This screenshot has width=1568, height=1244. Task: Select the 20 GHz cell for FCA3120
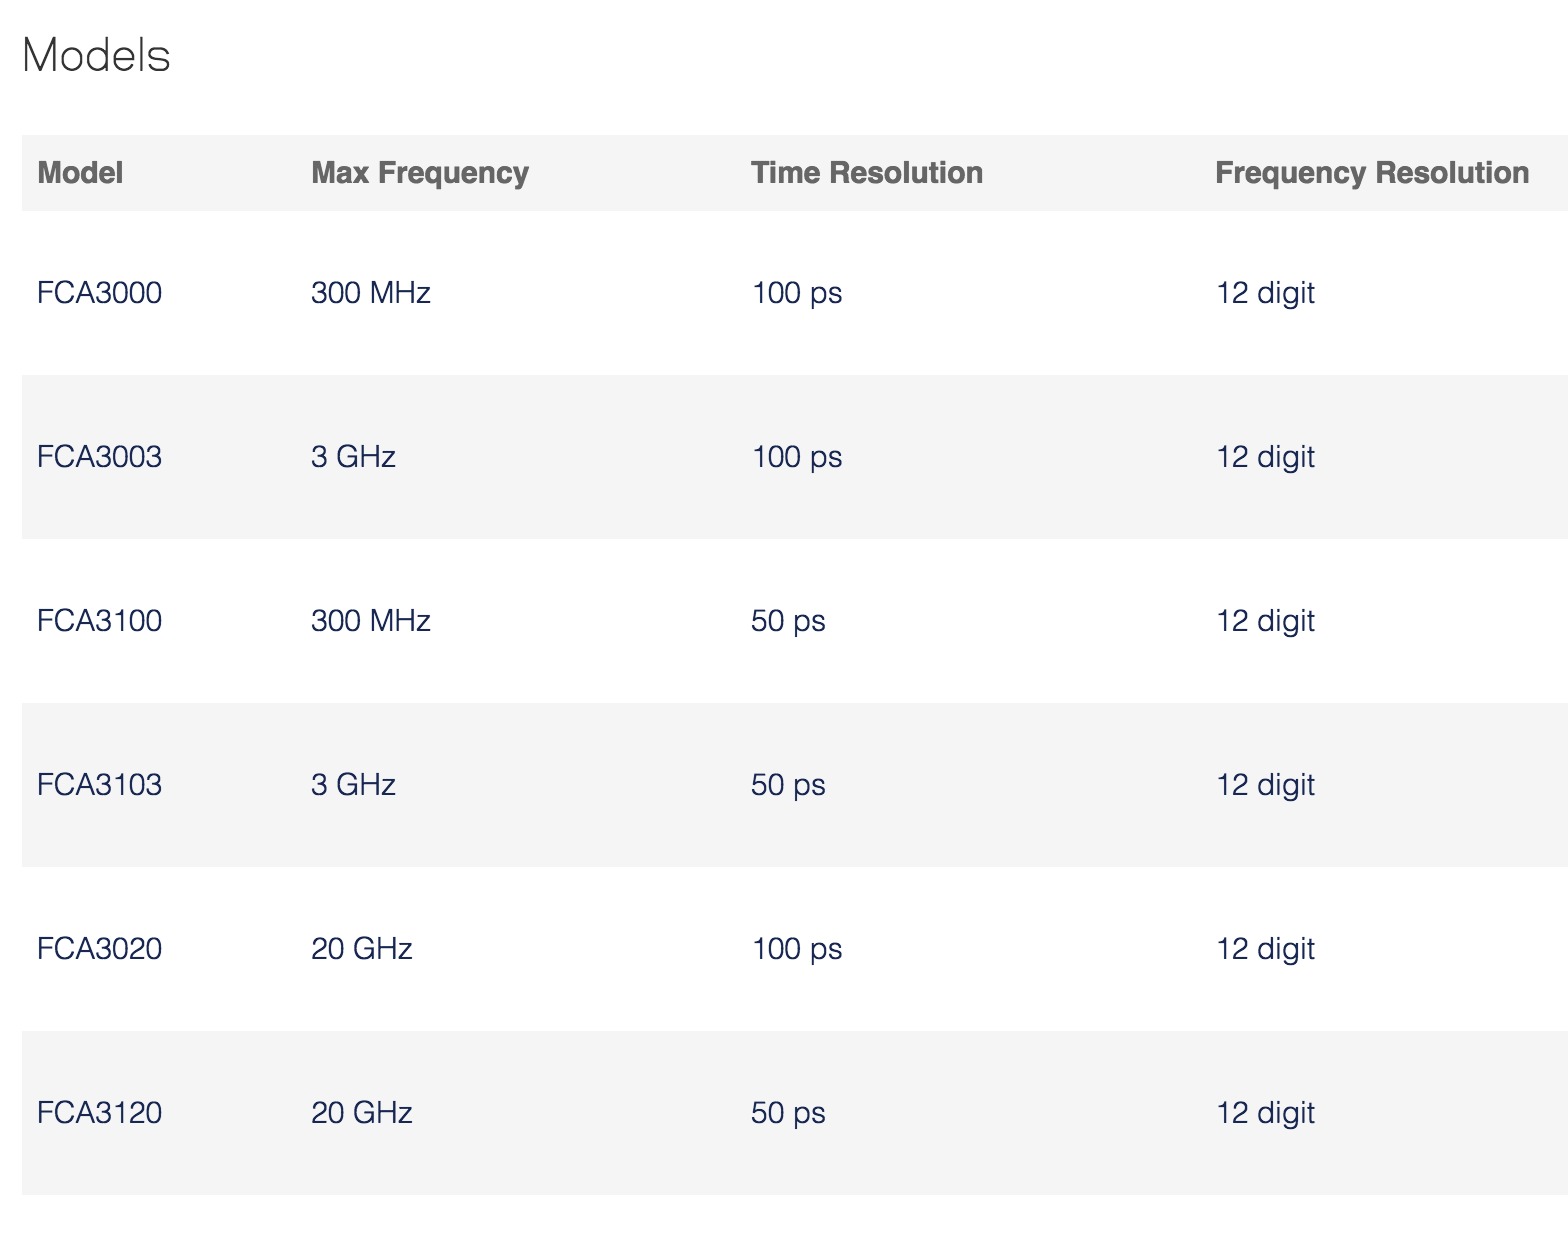coord(362,1113)
